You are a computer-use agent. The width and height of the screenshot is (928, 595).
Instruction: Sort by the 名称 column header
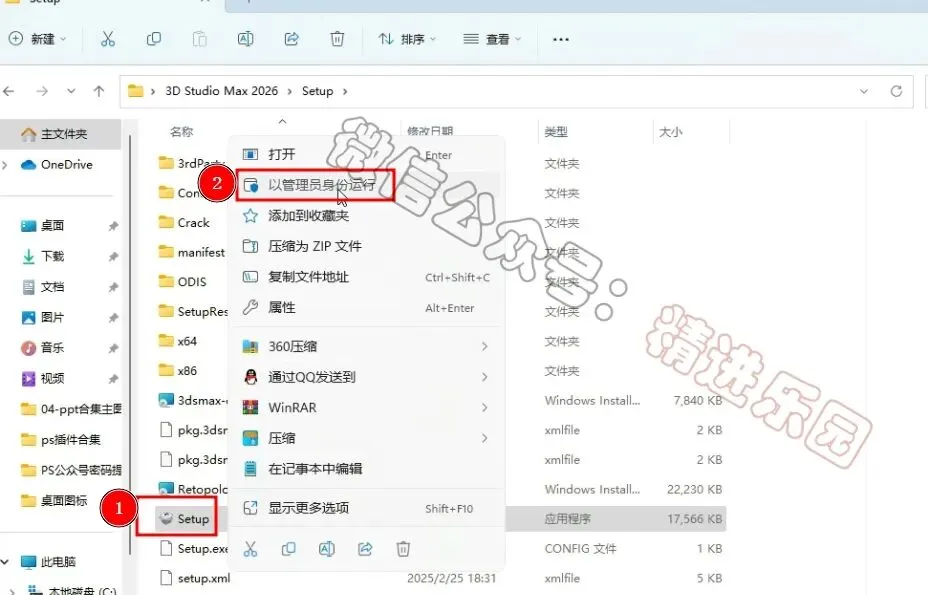click(181, 132)
